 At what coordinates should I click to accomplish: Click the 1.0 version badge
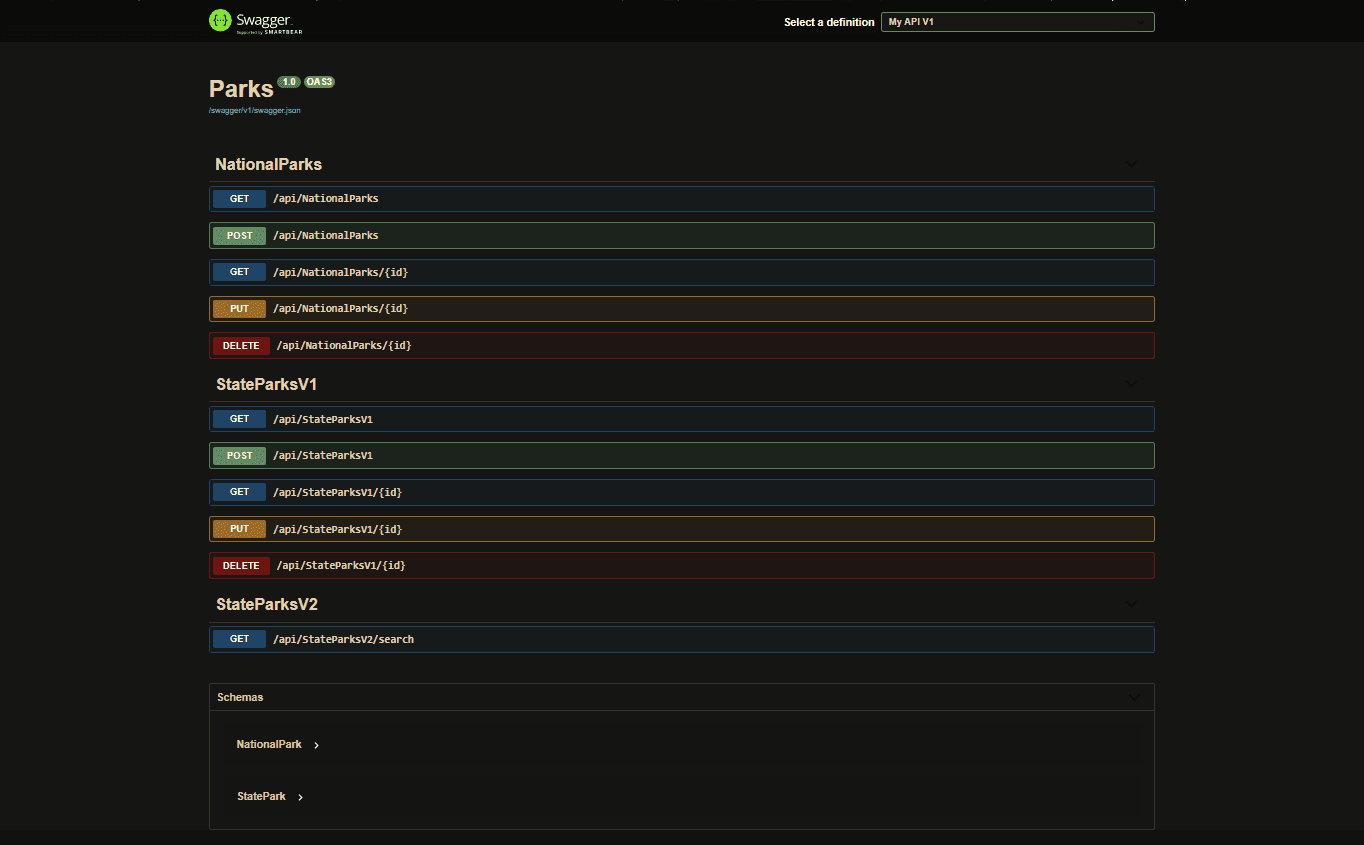click(x=289, y=82)
